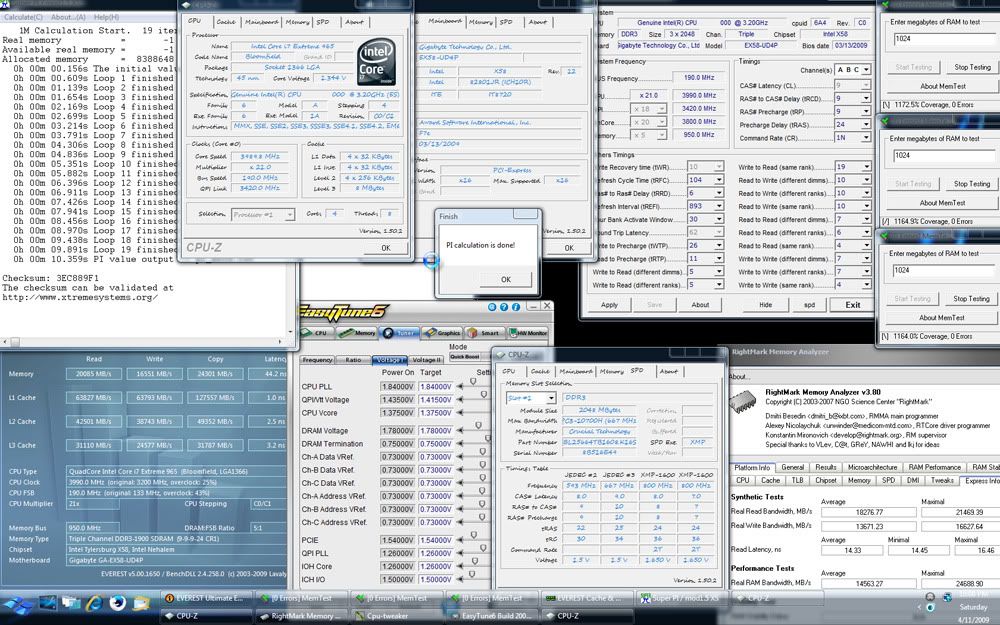The height and width of the screenshot is (625, 1000).
Task: Click the arrow beside CPU PLL target voltage
Action: pyautogui.click(x=460, y=386)
